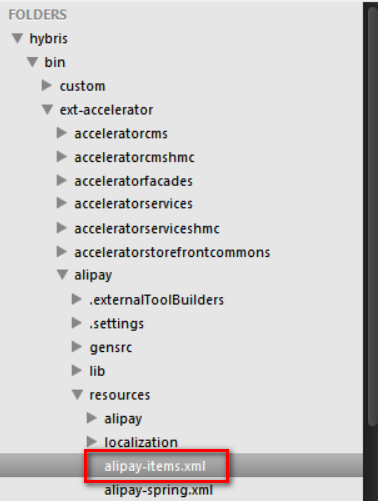Expand the acceleratorservices folder arrow
The height and width of the screenshot is (501, 378).
tap(62, 203)
